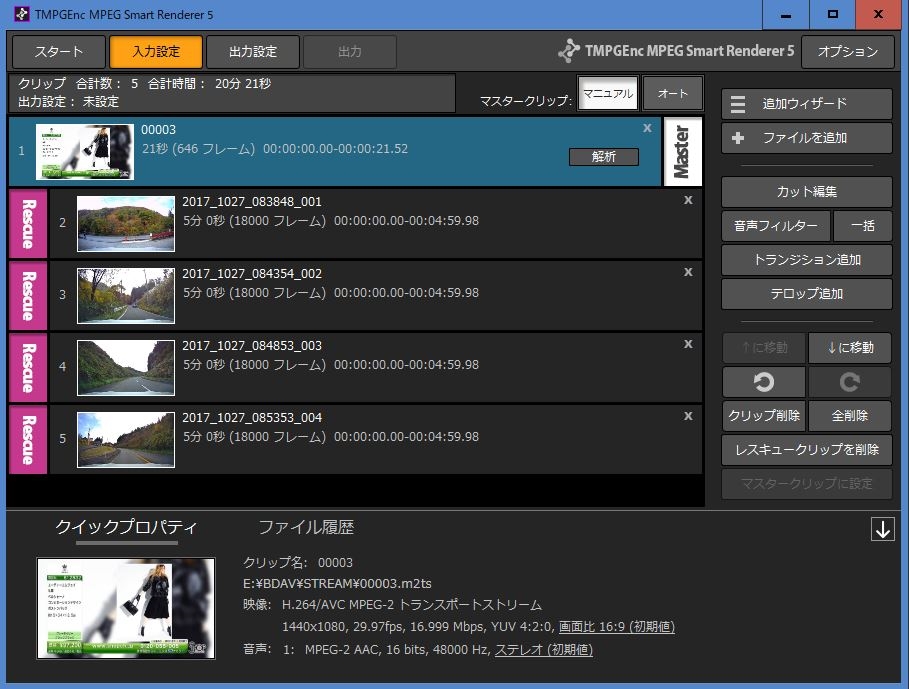
Task: Open the 追加ウィザード add wizard
Action: click(806, 104)
